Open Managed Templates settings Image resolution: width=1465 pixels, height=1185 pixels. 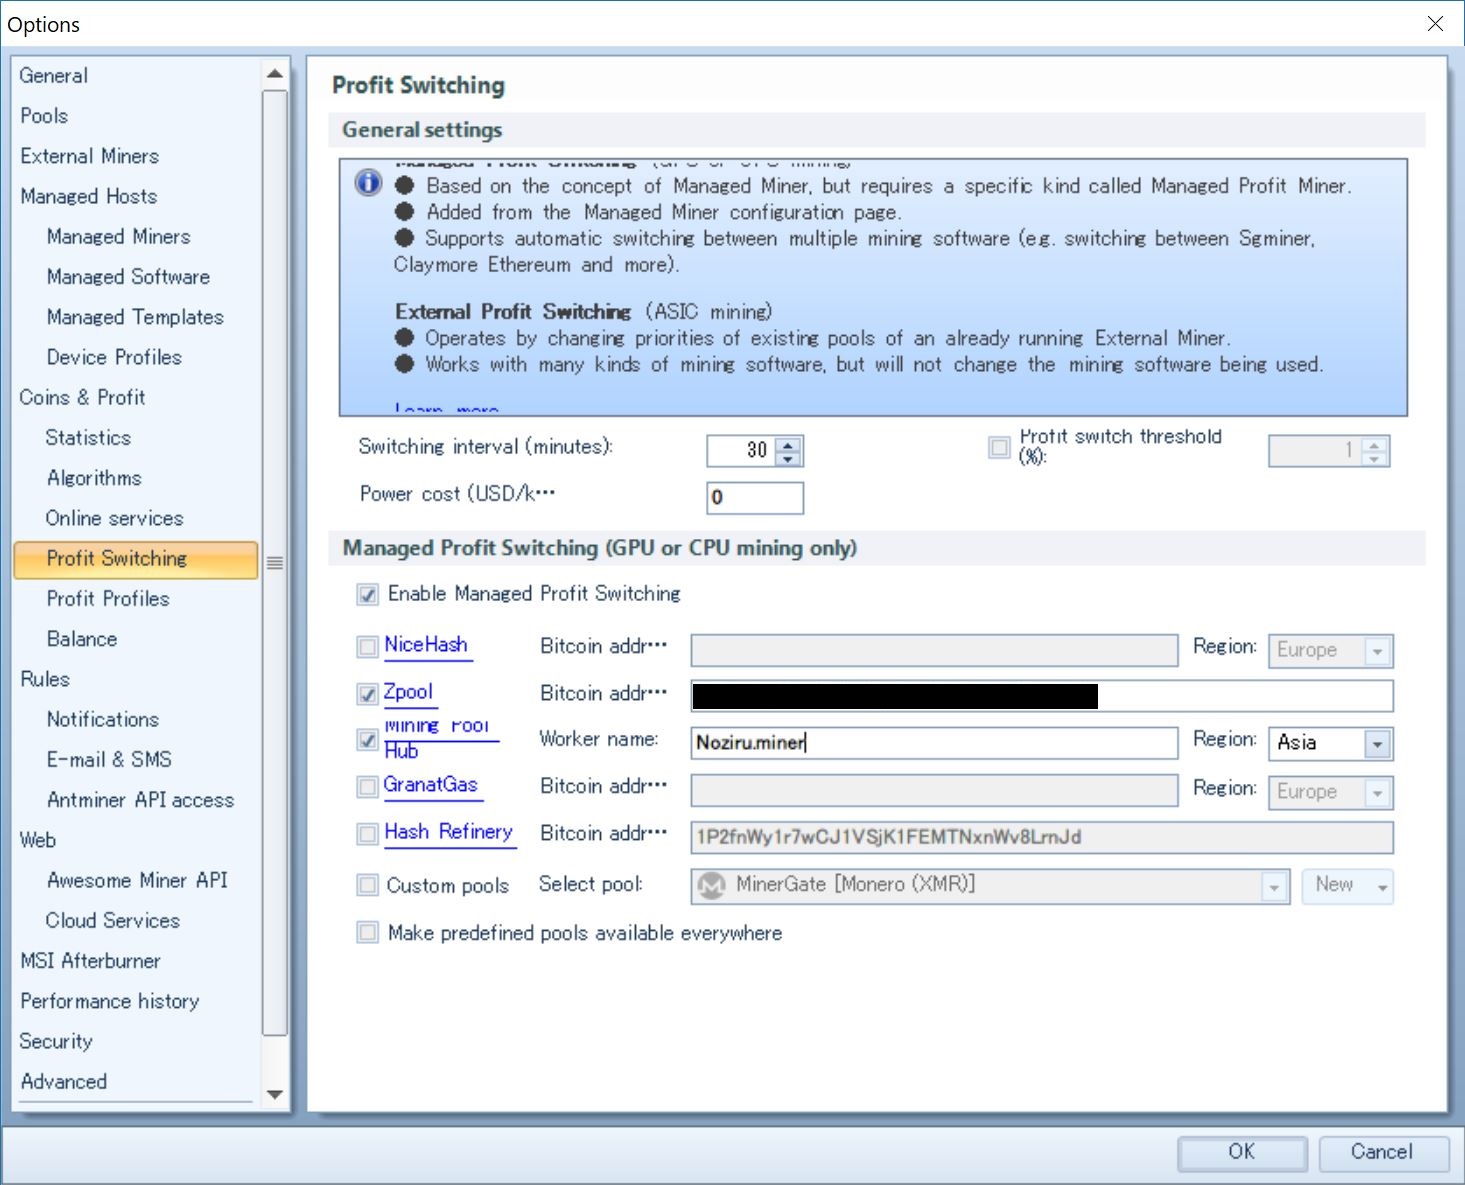point(135,317)
